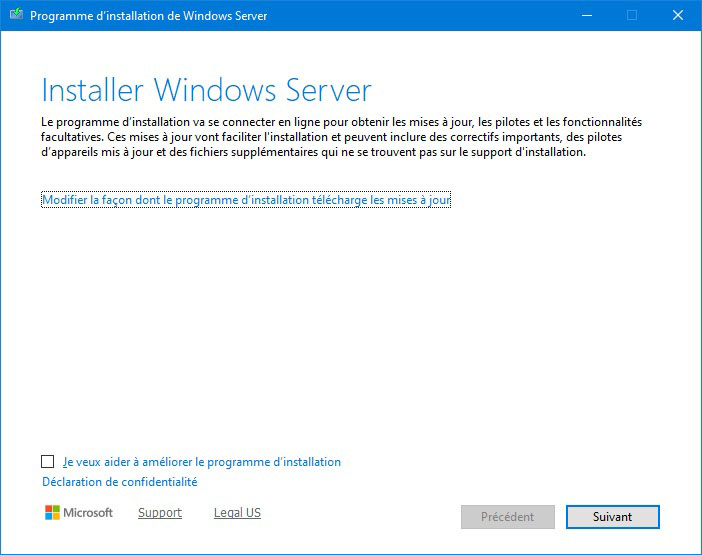This screenshot has width=702, height=555.
Task: Open the Legal US link
Action: point(237,513)
